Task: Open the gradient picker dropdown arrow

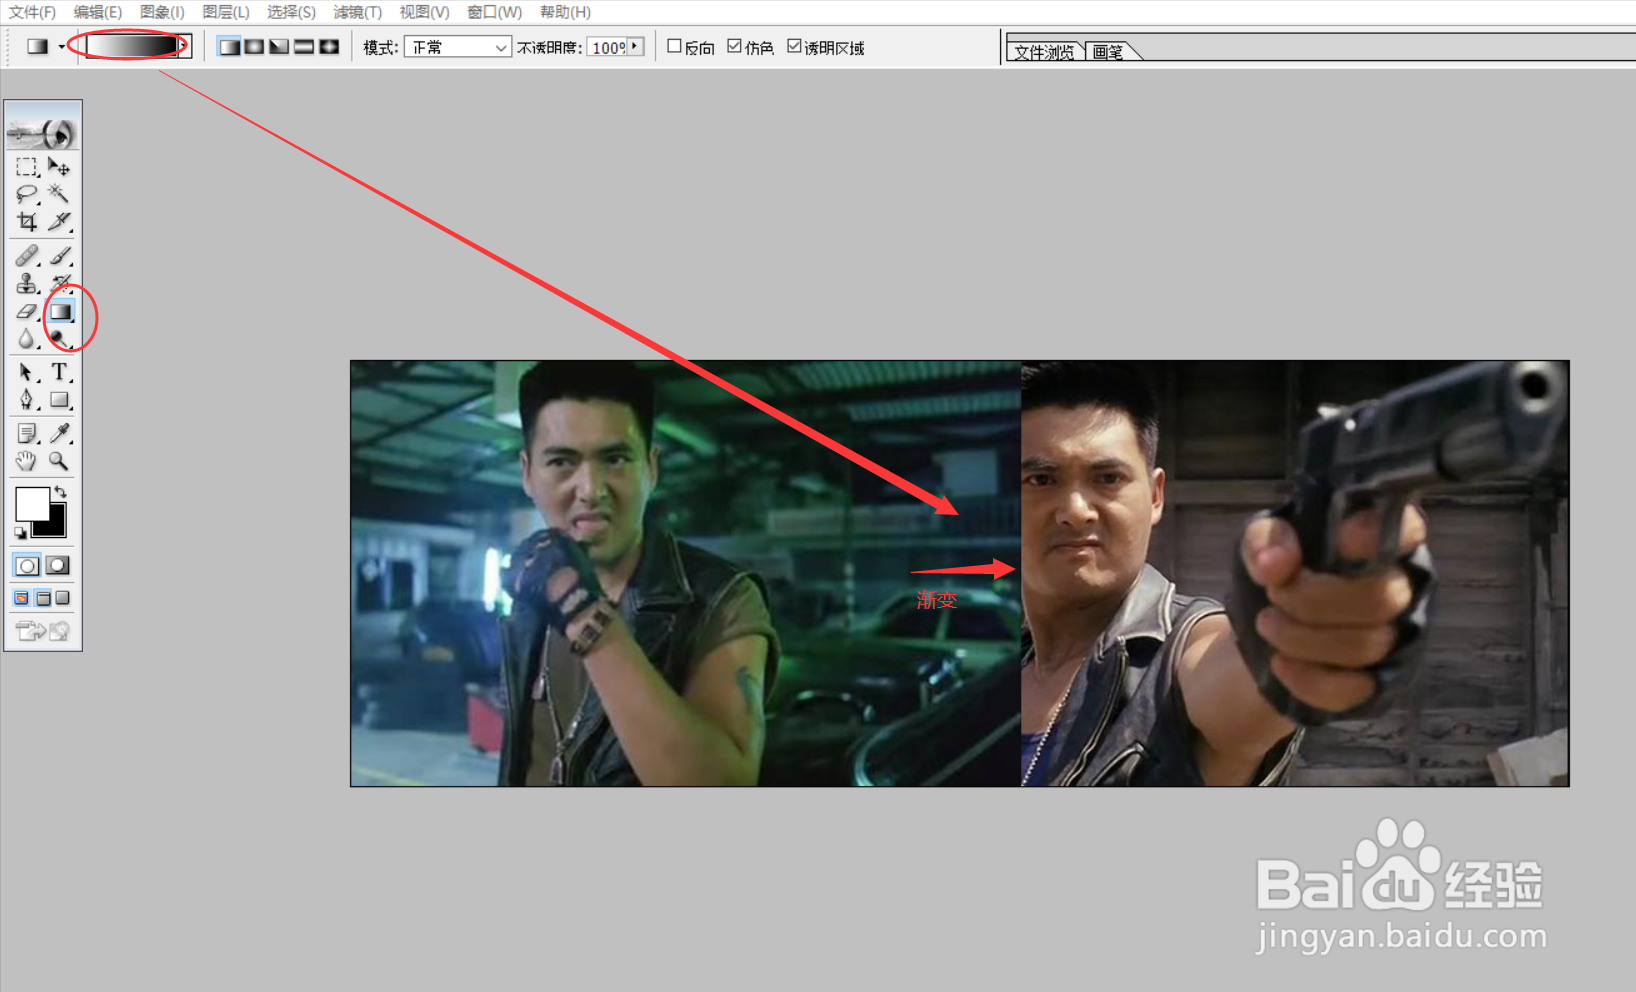Action: tap(184, 46)
